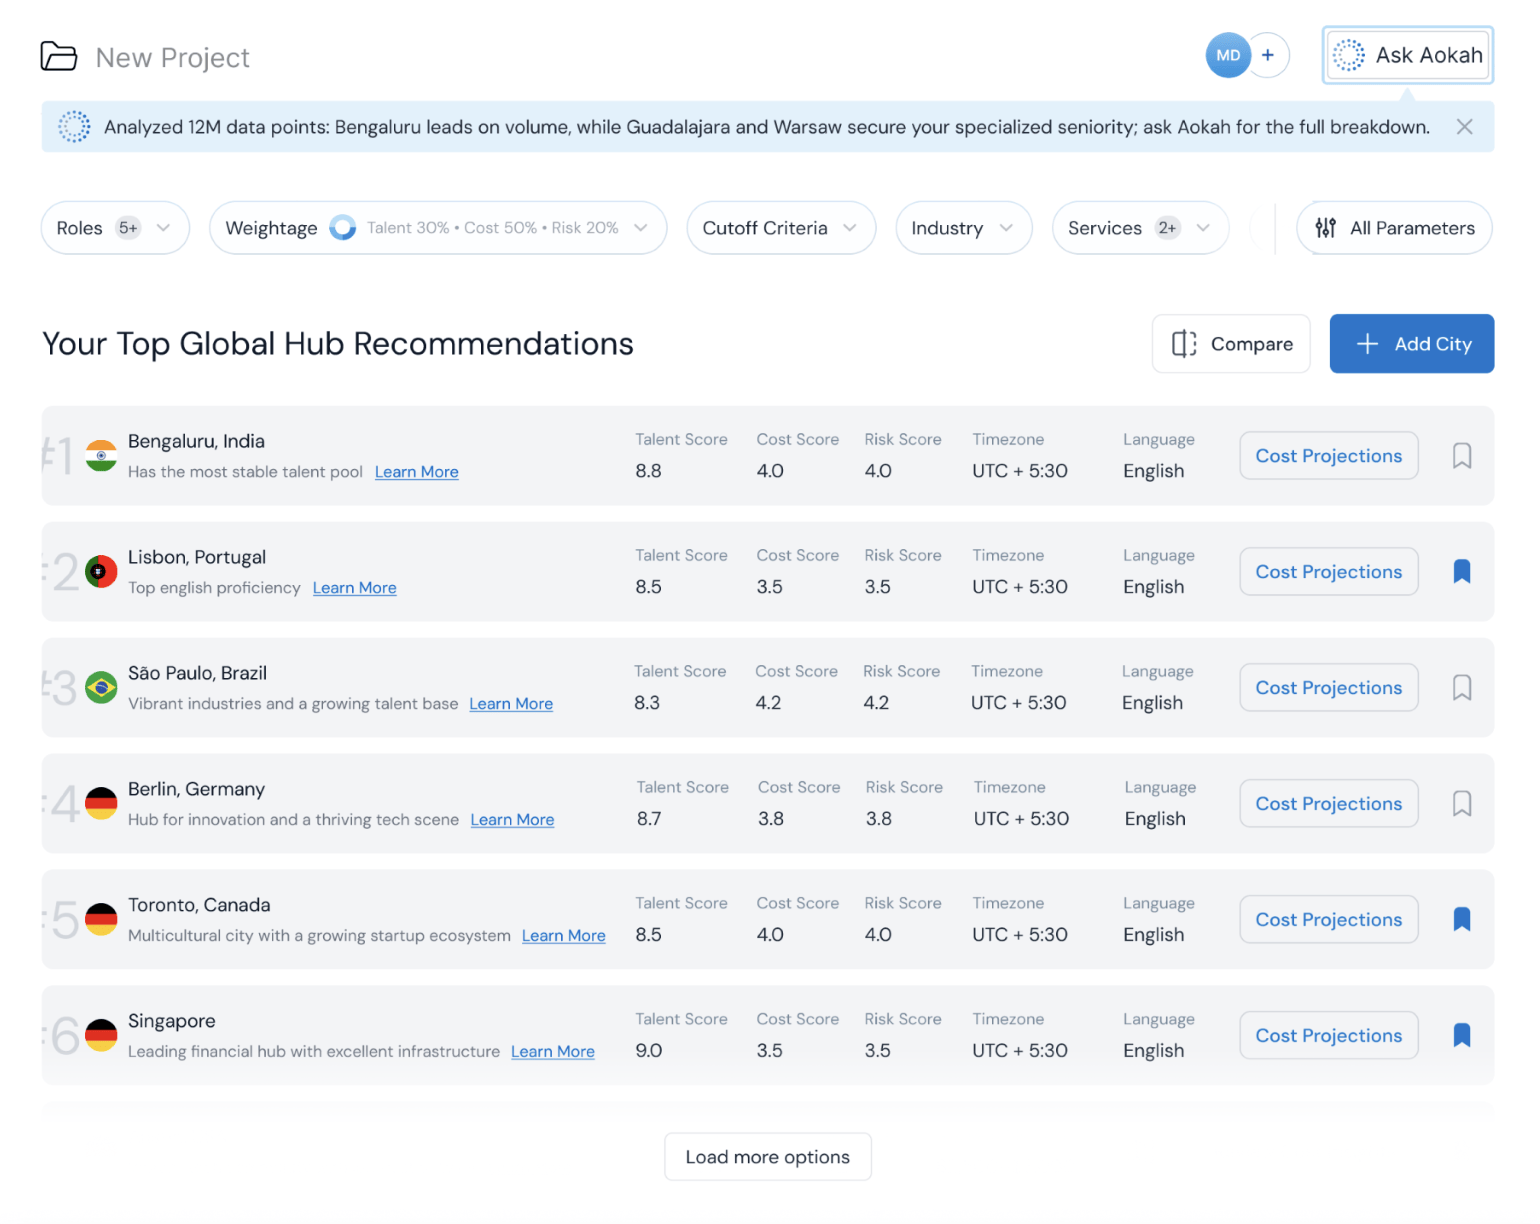Open the MD user avatar
The height and width of the screenshot is (1224, 1540).
[1228, 56]
